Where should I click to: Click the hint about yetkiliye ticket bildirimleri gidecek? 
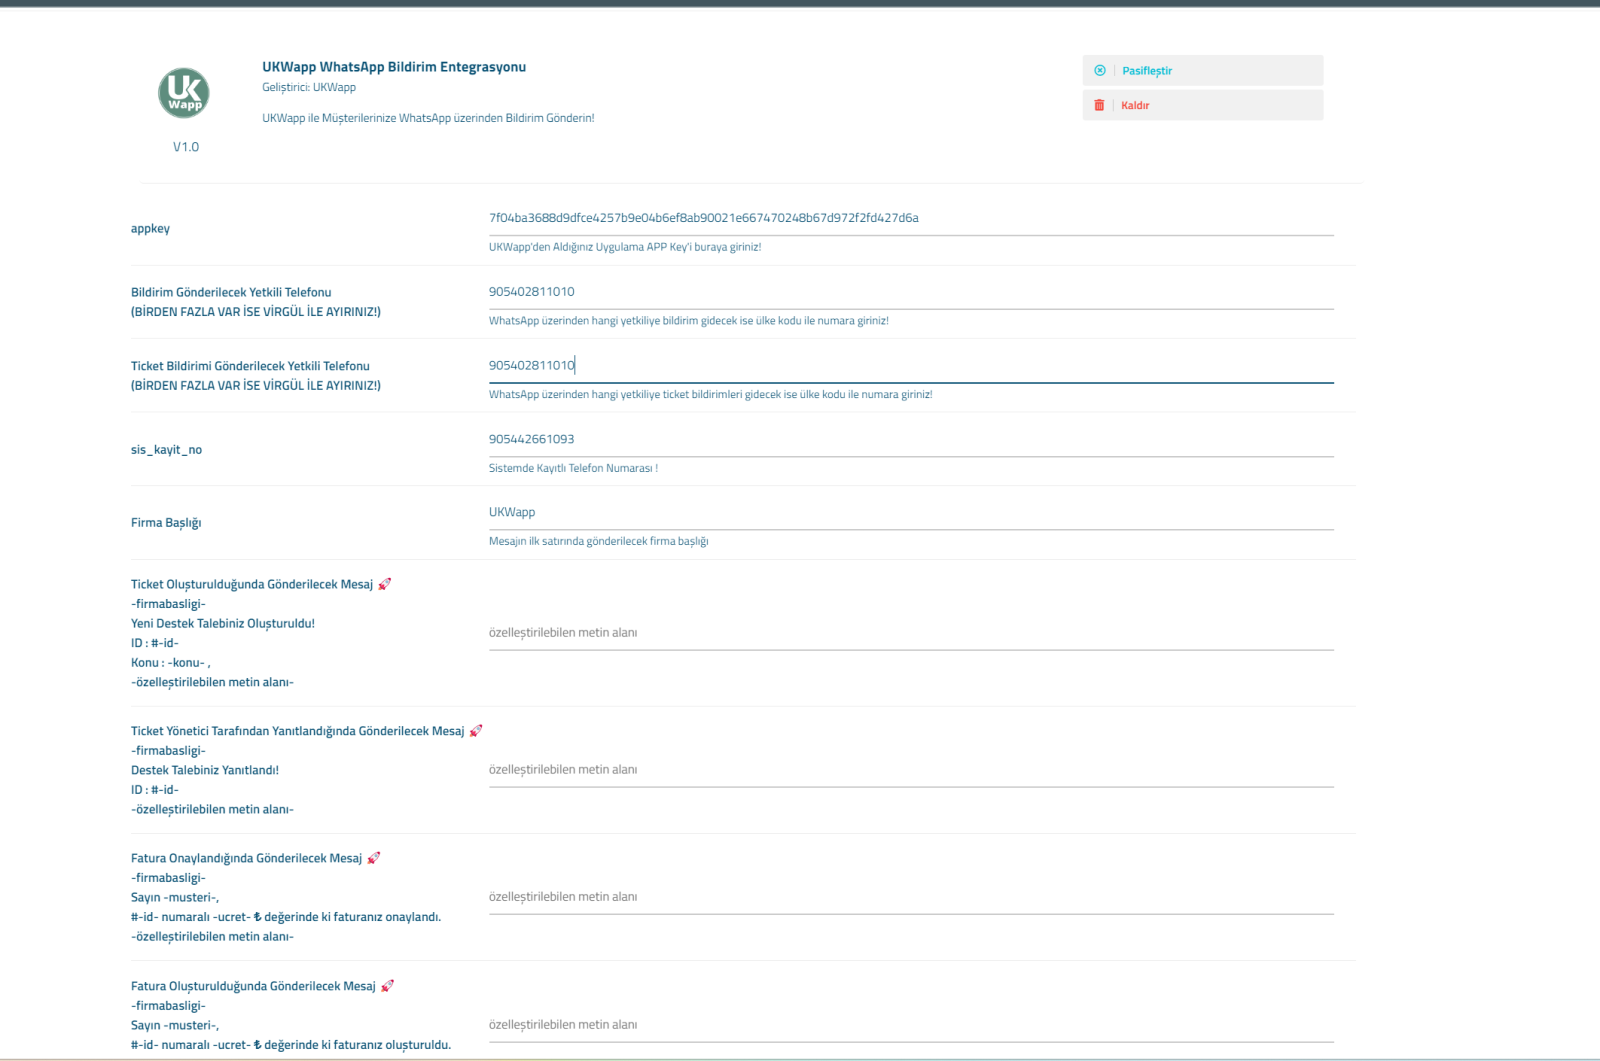pos(710,395)
